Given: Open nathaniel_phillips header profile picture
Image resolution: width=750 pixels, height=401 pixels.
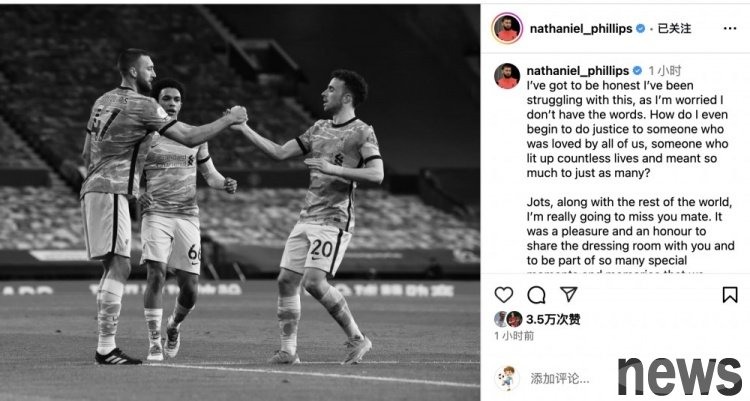Looking at the screenshot, I should (x=507, y=28).
